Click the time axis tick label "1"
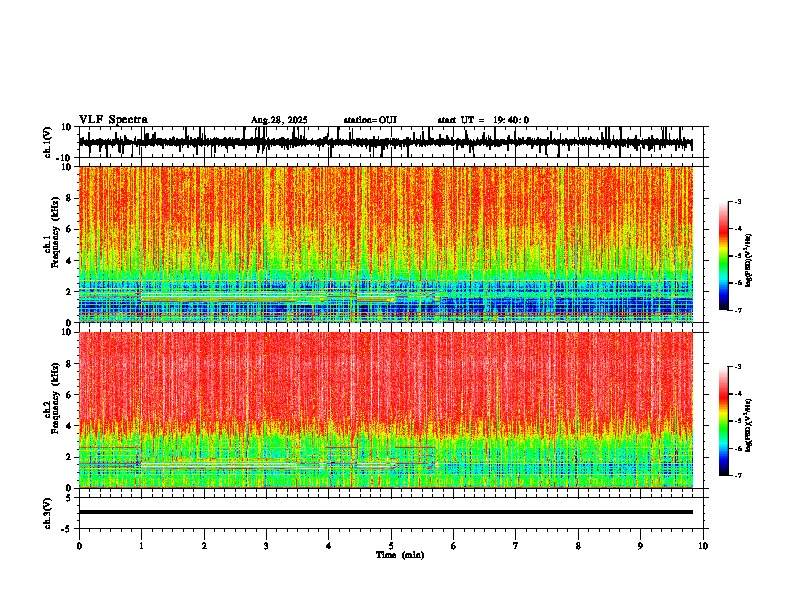 (141, 546)
